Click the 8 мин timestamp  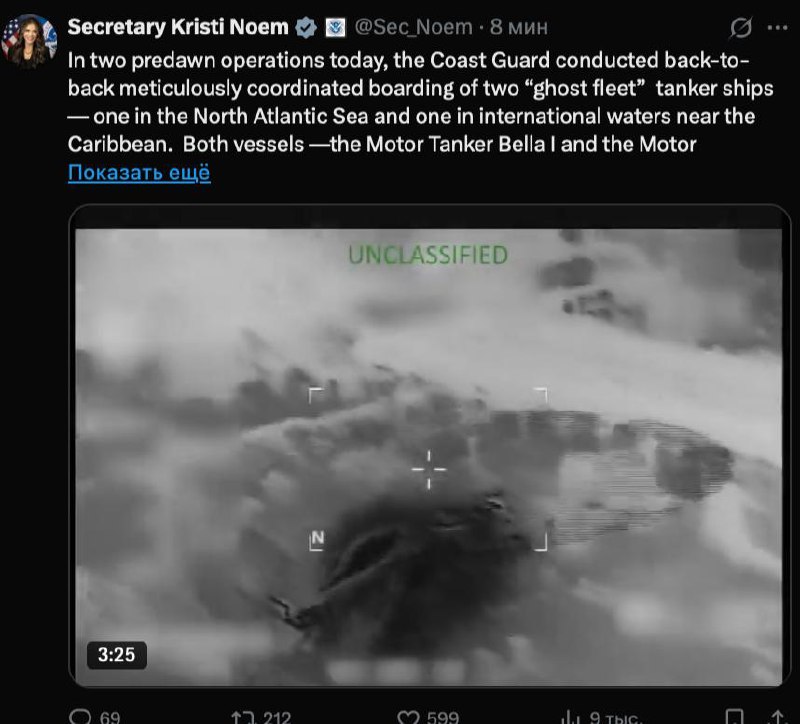pyautogui.click(x=518, y=28)
